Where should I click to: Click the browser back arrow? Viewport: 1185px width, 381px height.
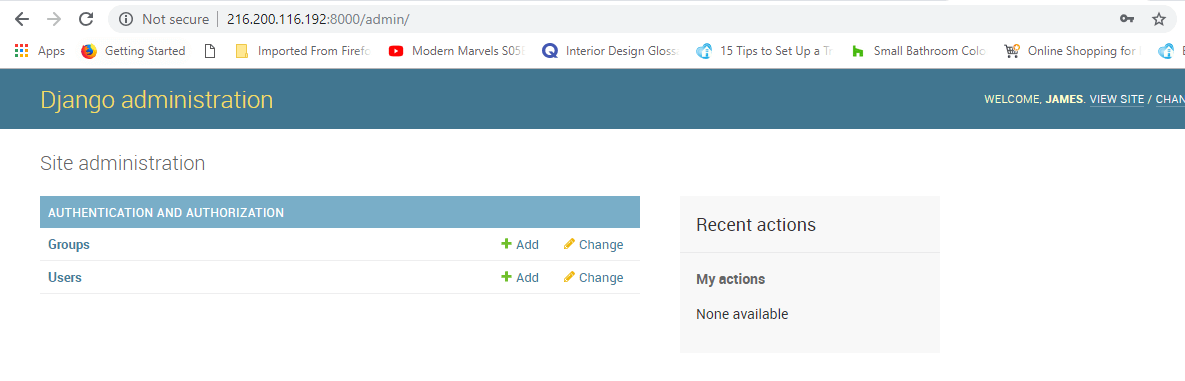click(22, 19)
